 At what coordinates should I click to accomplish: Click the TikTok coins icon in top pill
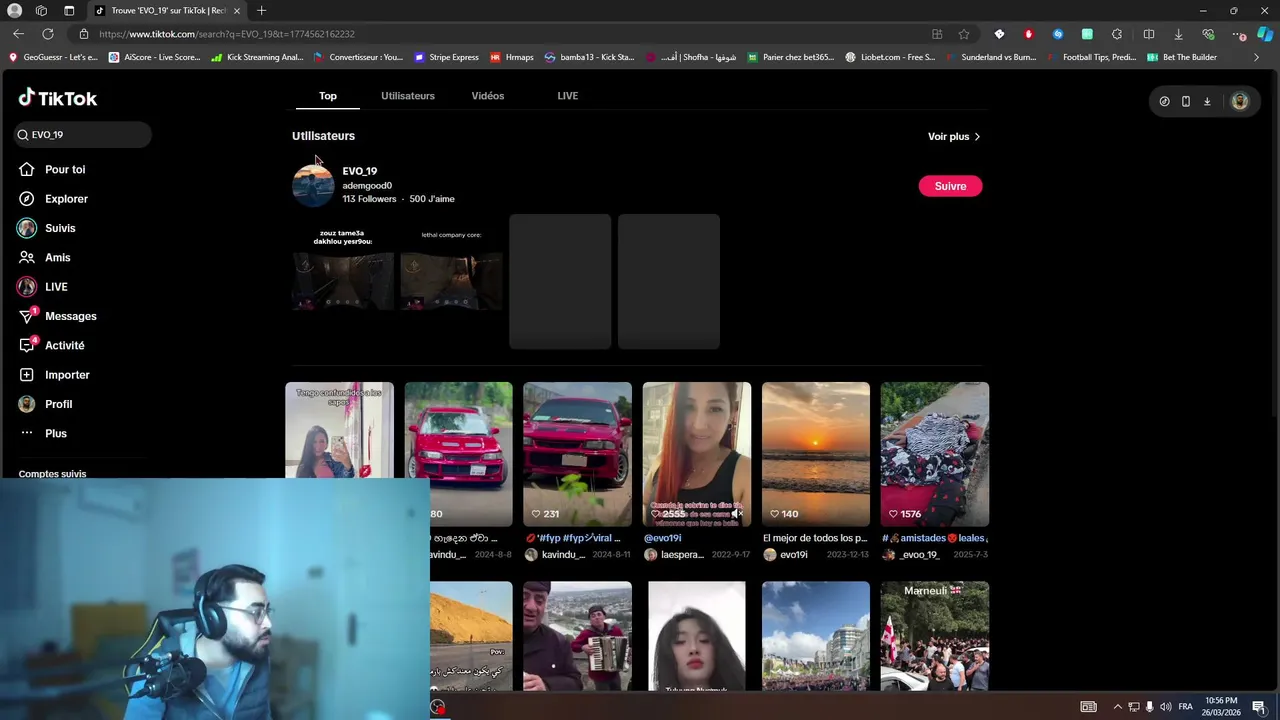coord(1164,101)
